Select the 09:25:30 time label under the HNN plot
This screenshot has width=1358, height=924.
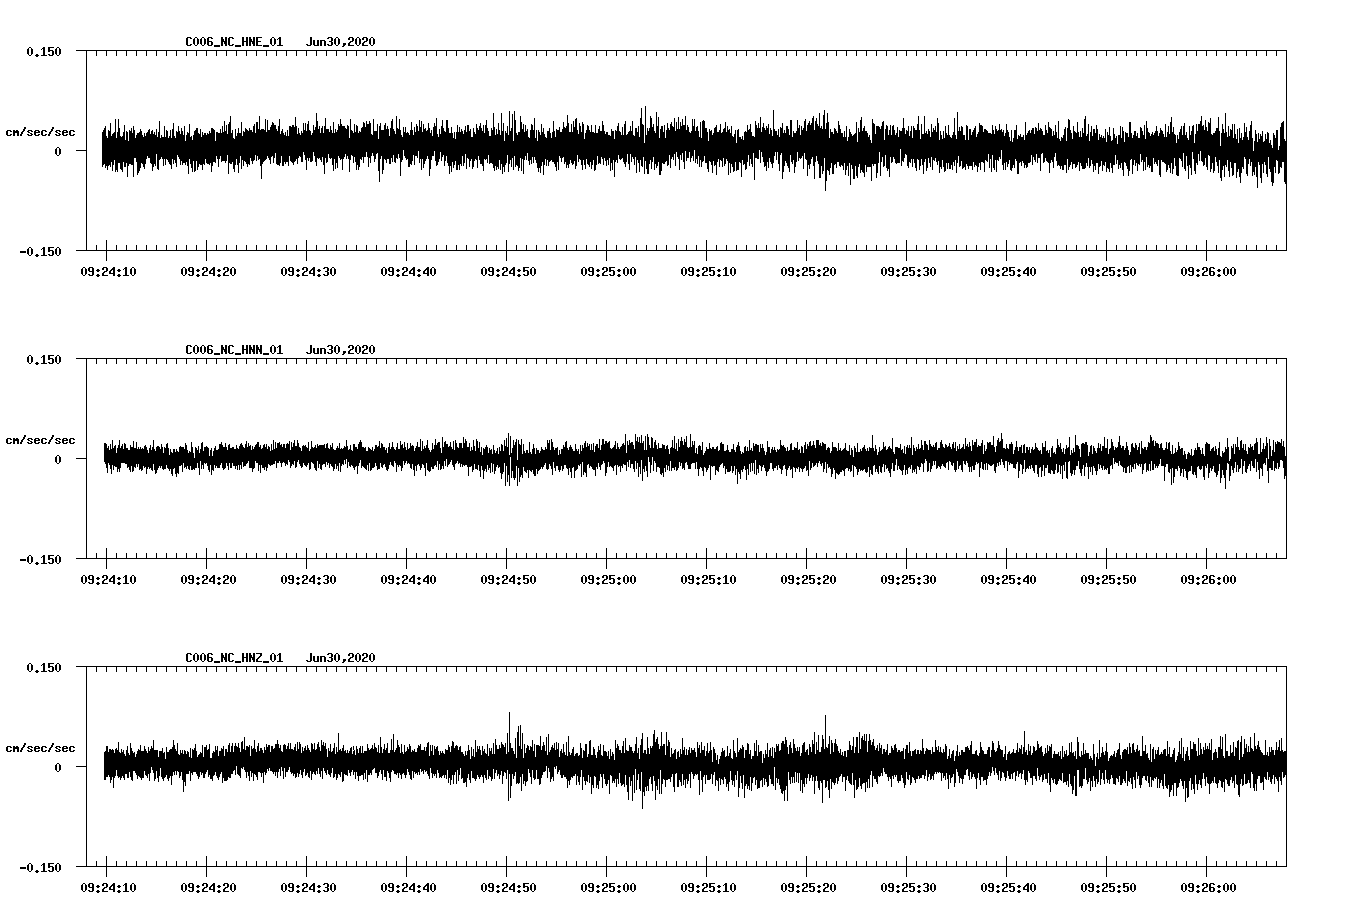908,580
